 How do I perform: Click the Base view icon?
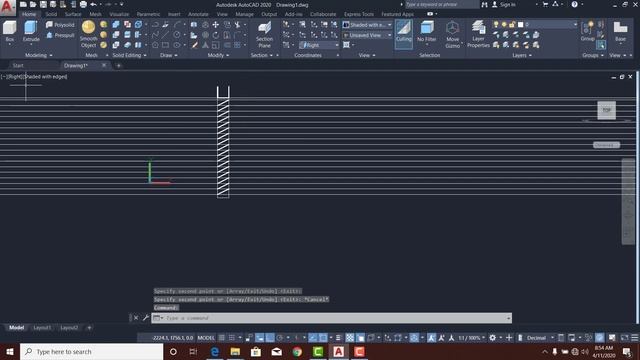click(x=620, y=31)
